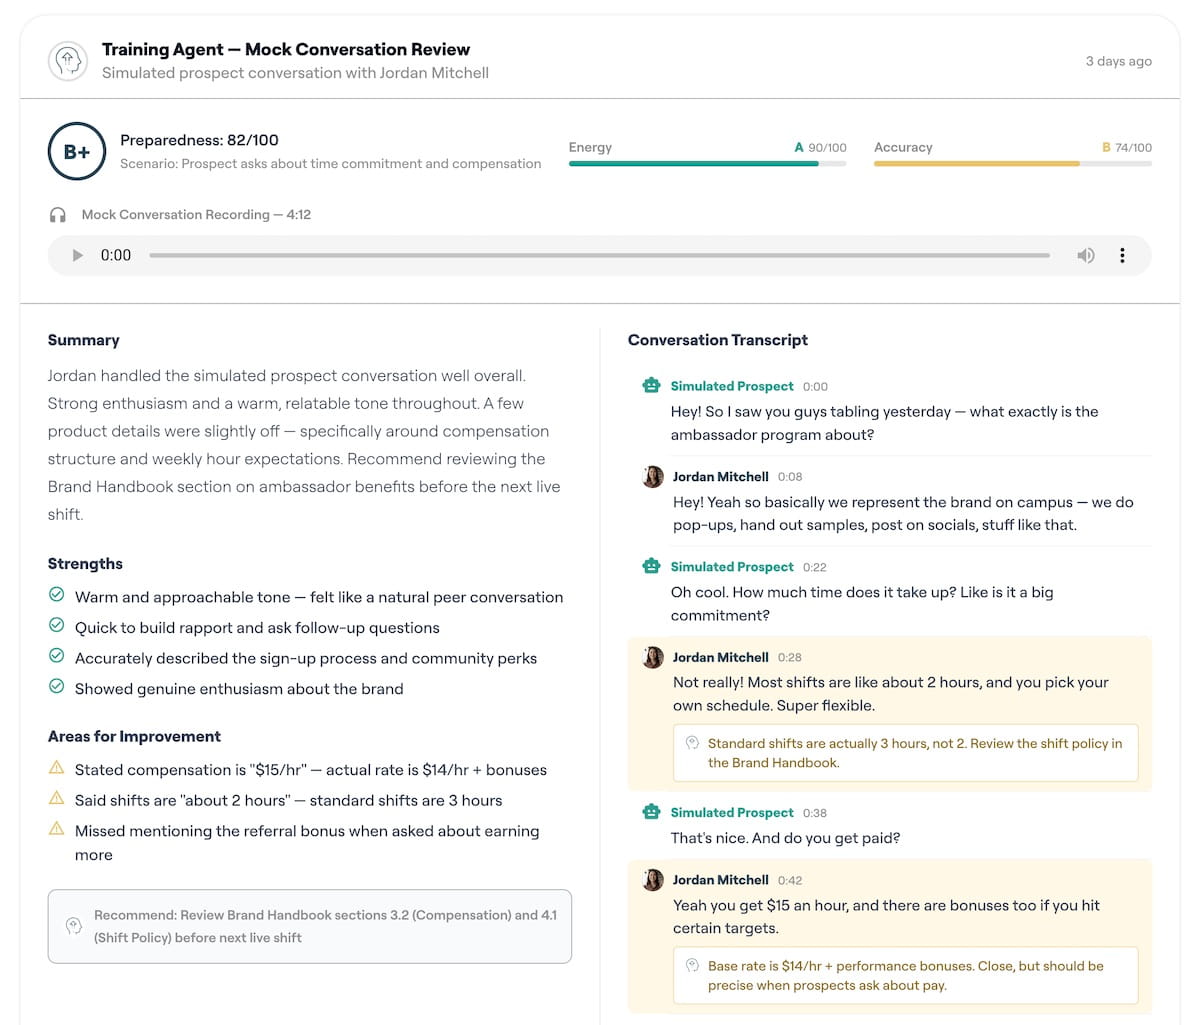Click Jordan Mitchell's avatar at 0:08
This screenshot has height=1025, width=1200.
click(x=653, y=476)
